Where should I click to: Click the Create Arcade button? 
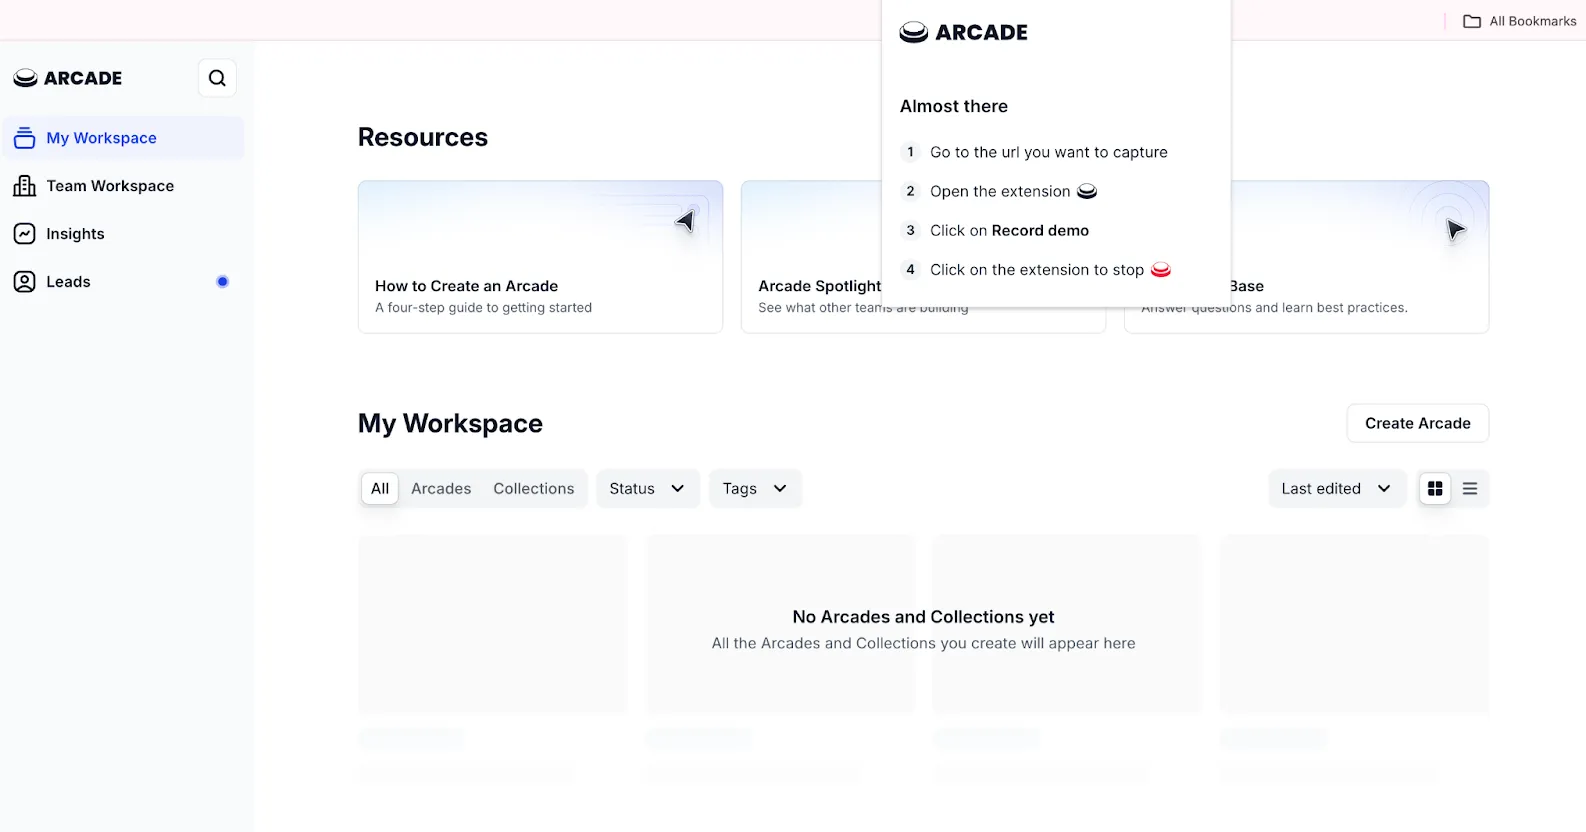tap(1418, 423)
